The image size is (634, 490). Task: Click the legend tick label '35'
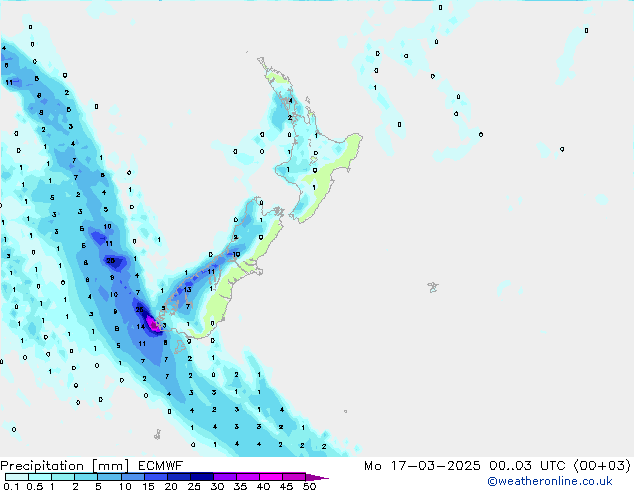(x=241, y=486)
